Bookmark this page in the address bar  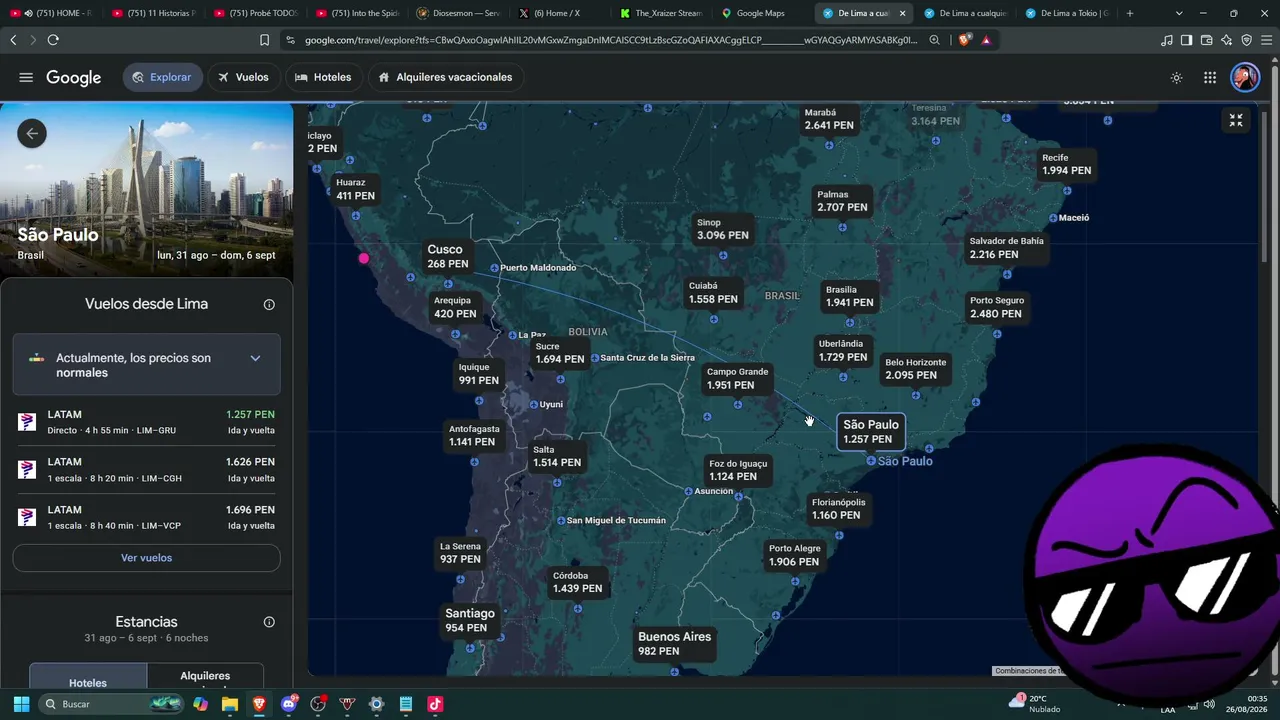click(x=264, y=40)
